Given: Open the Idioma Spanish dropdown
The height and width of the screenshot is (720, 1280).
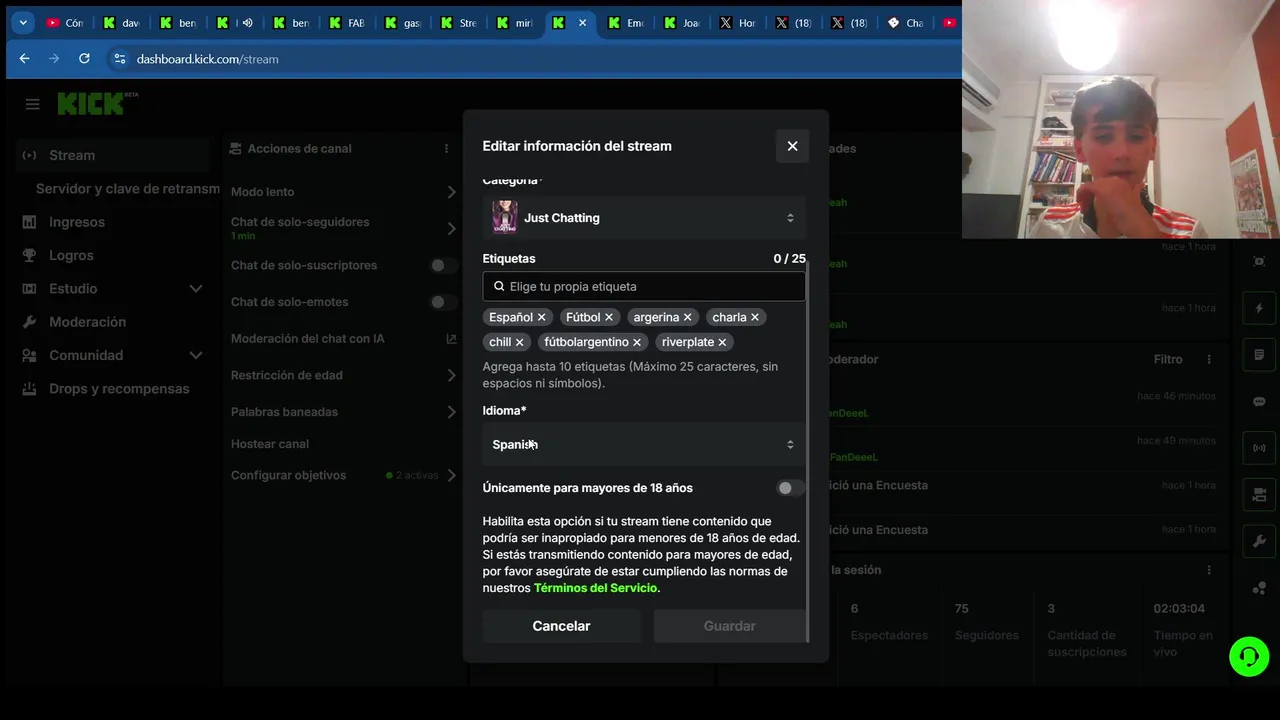Looking at the screenshot, I should [644, 445].
